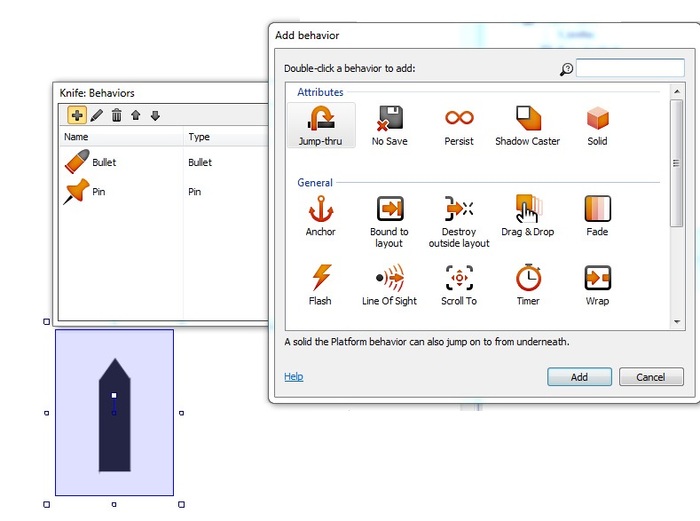700x521 pixels.
Task: Click the Pin type cell
Action: (194, 192)
